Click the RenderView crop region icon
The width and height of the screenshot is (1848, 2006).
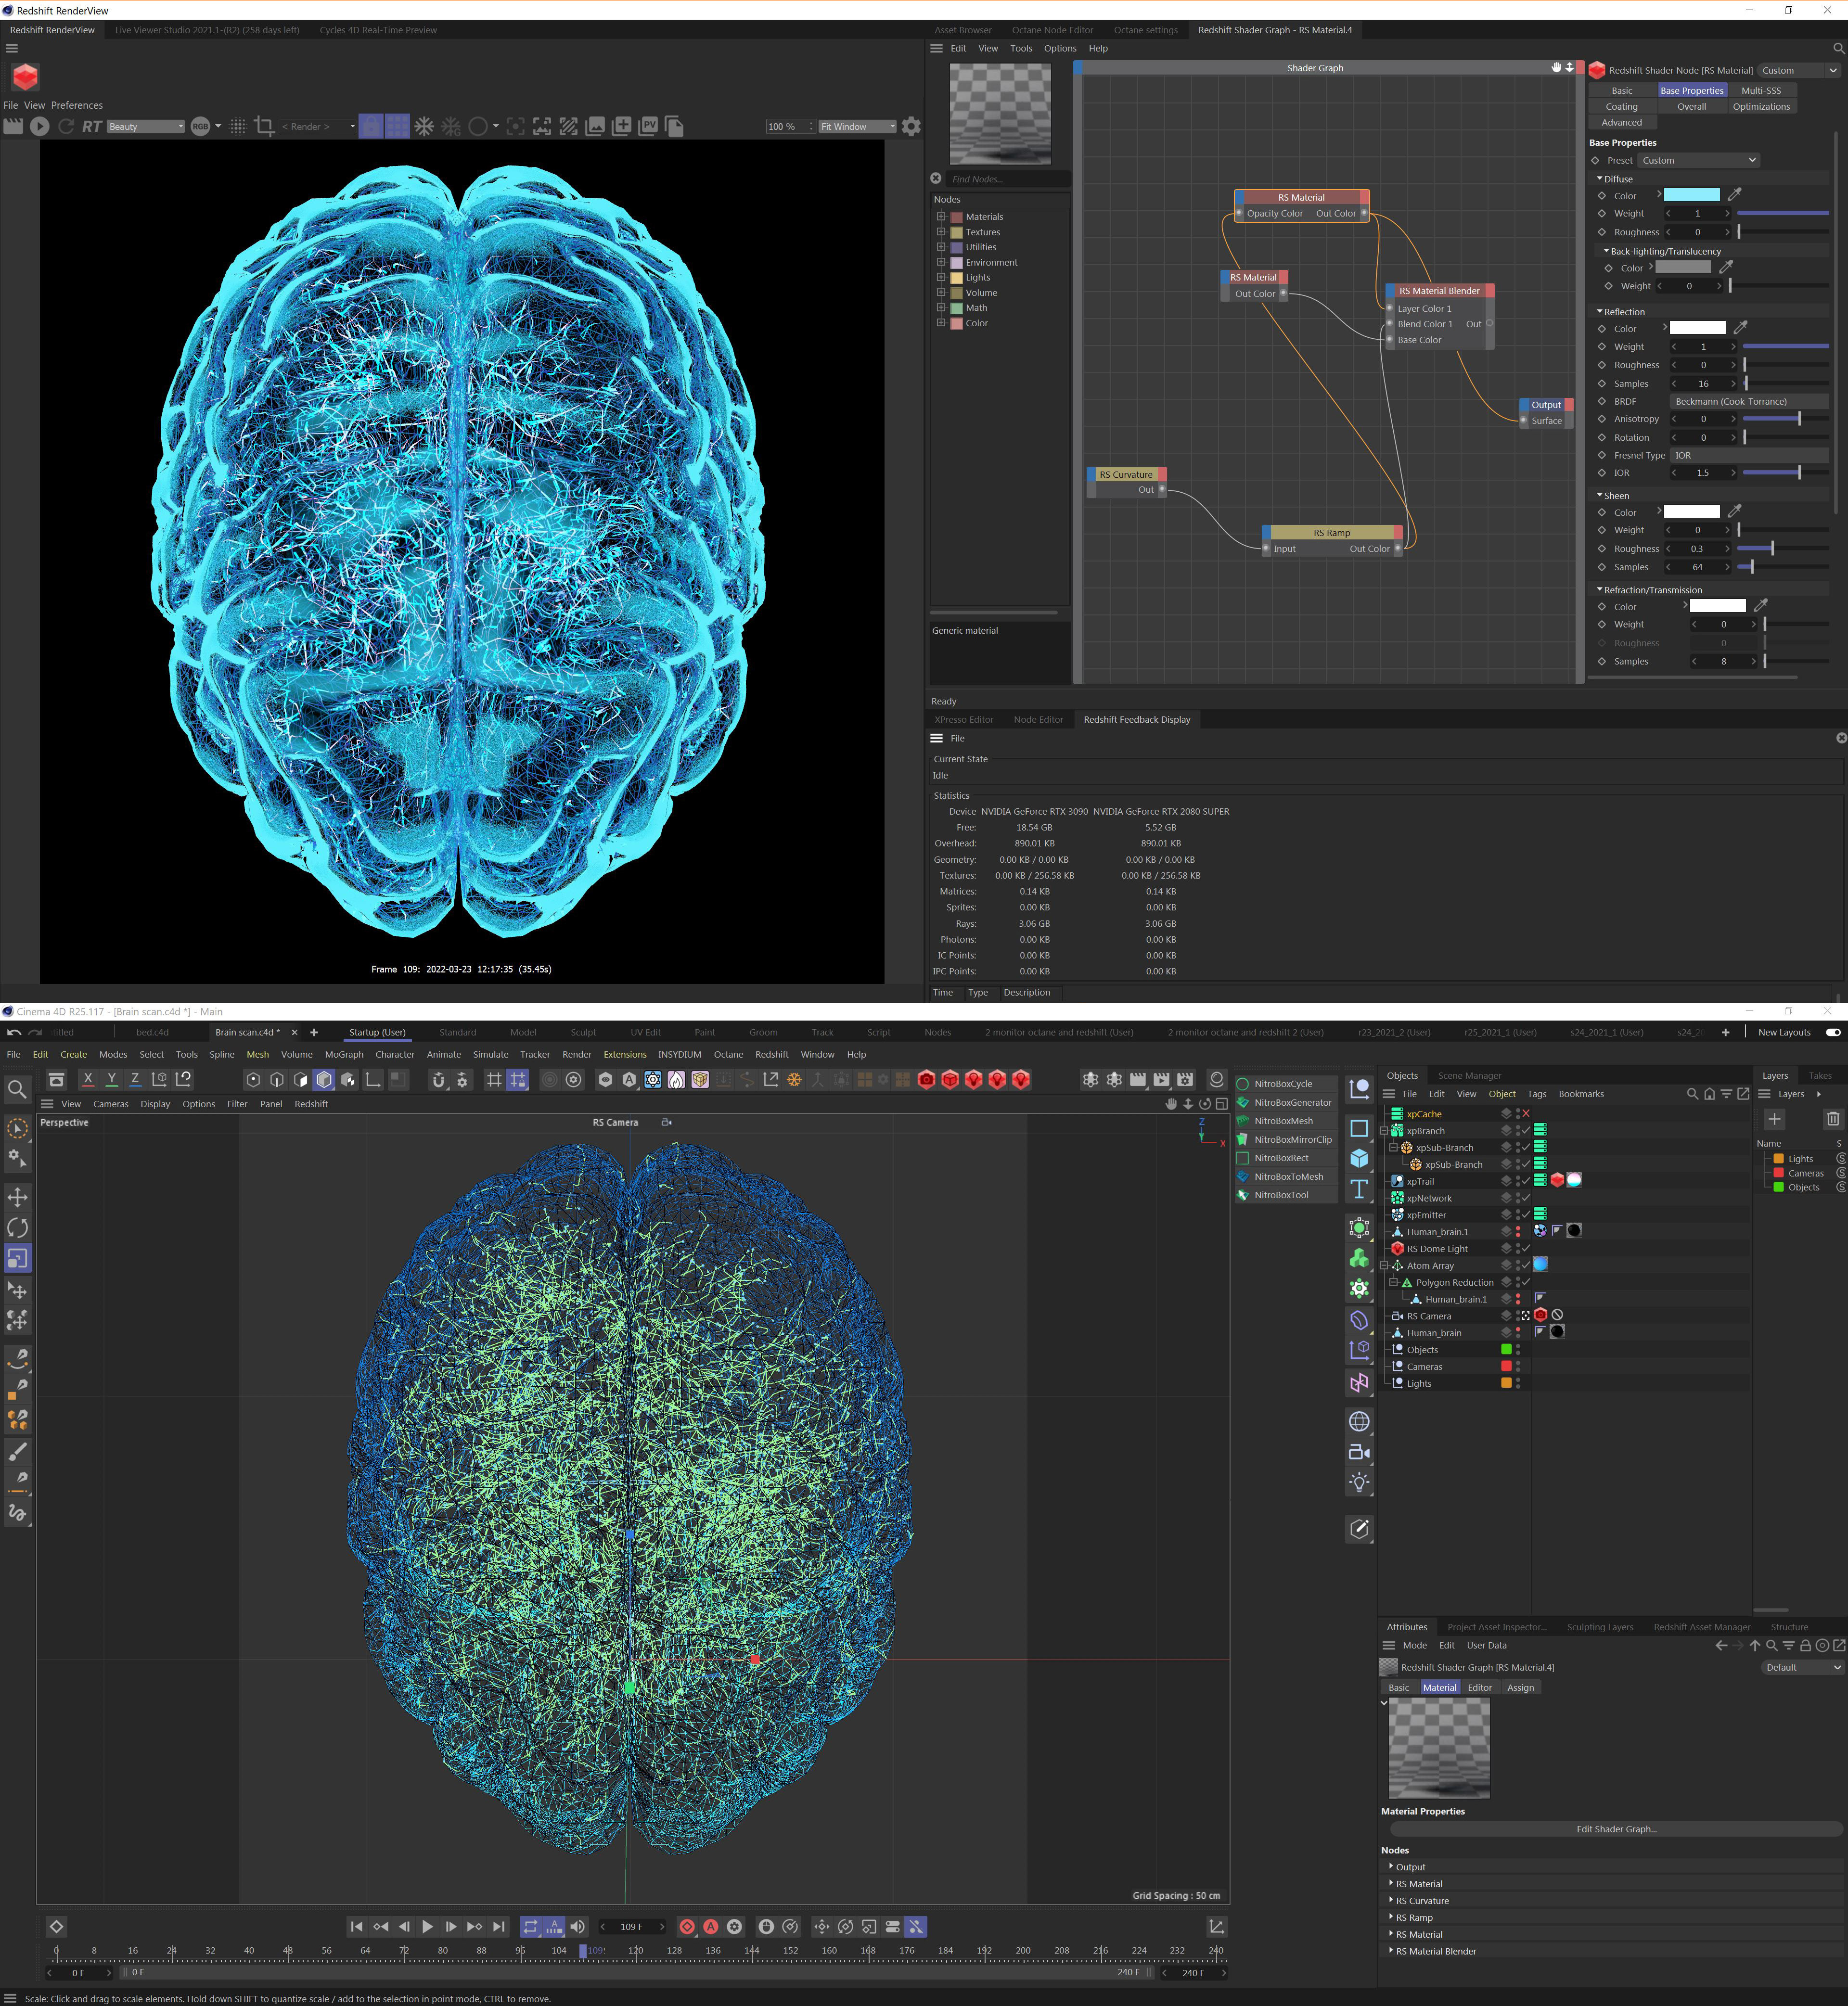point(264,126)
